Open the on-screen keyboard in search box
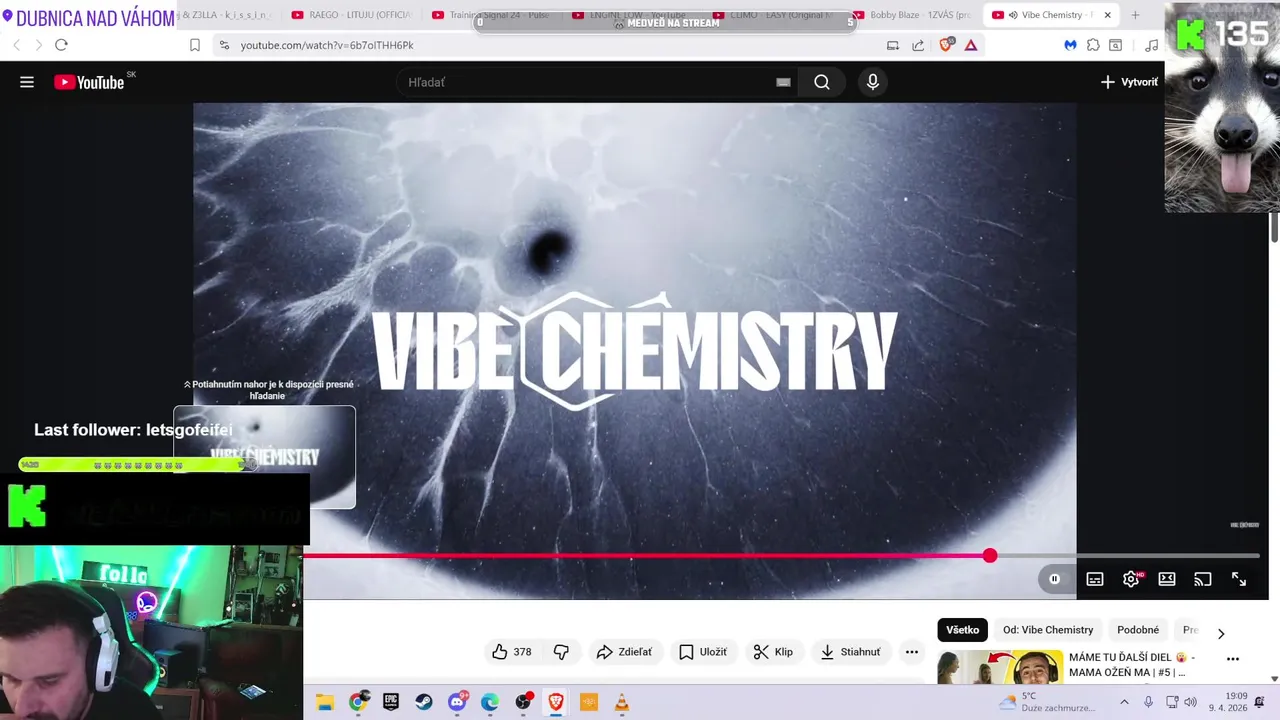1280x720 pixels. coord(783,82)
